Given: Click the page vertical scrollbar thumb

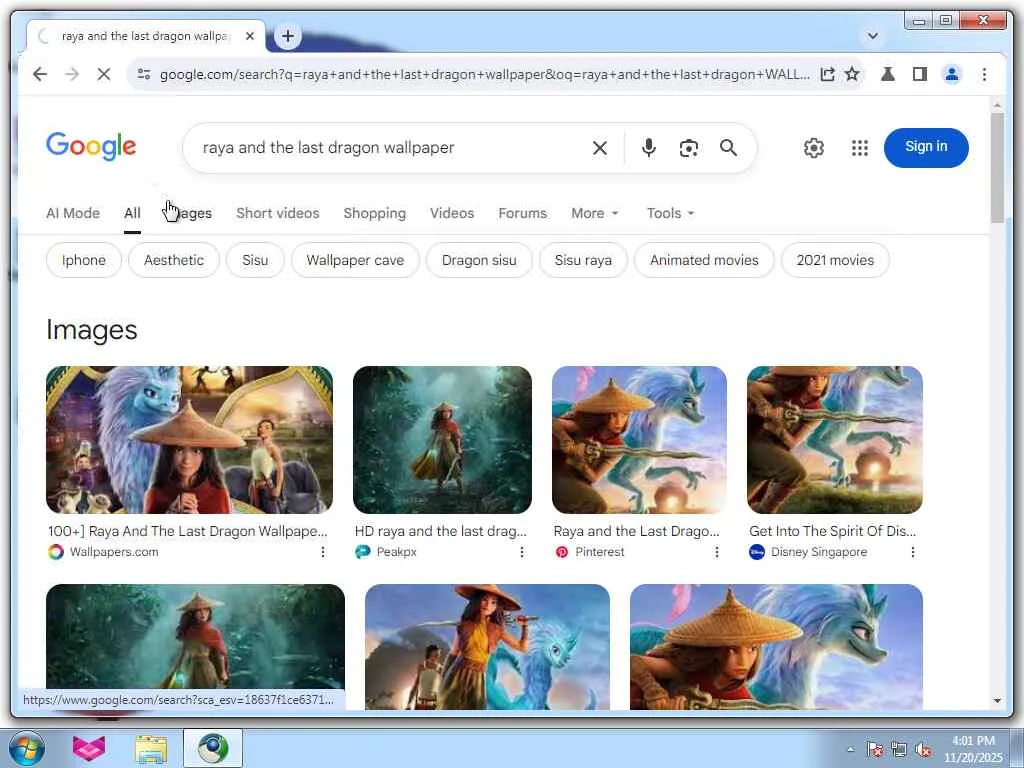Looking at the screenshot, I should tap(997, 168).
